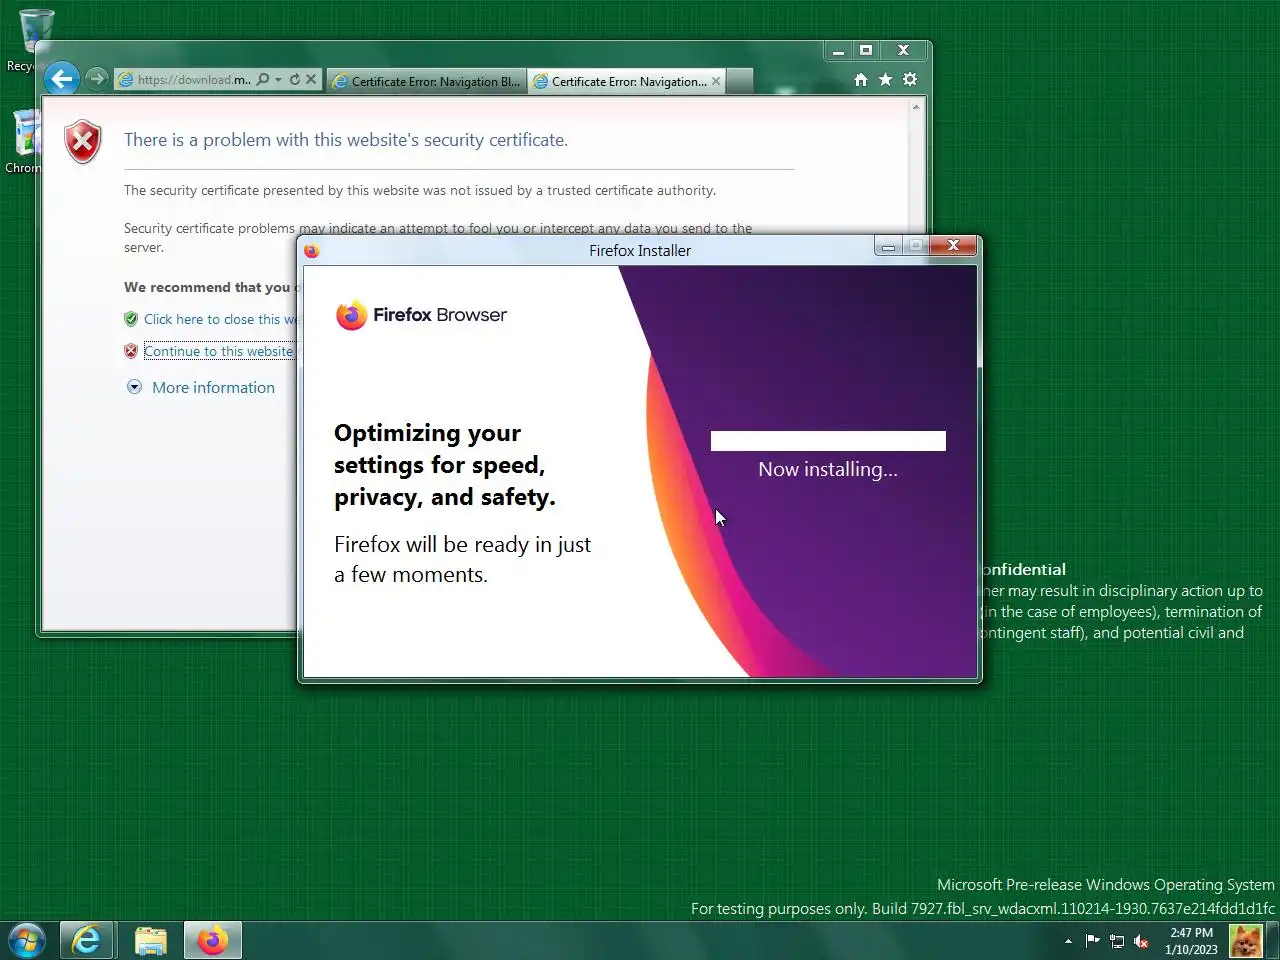Screen dimensions: 1280x960
Task: Click the red shield certificate warning icon
Action: [x=83, y=142]
